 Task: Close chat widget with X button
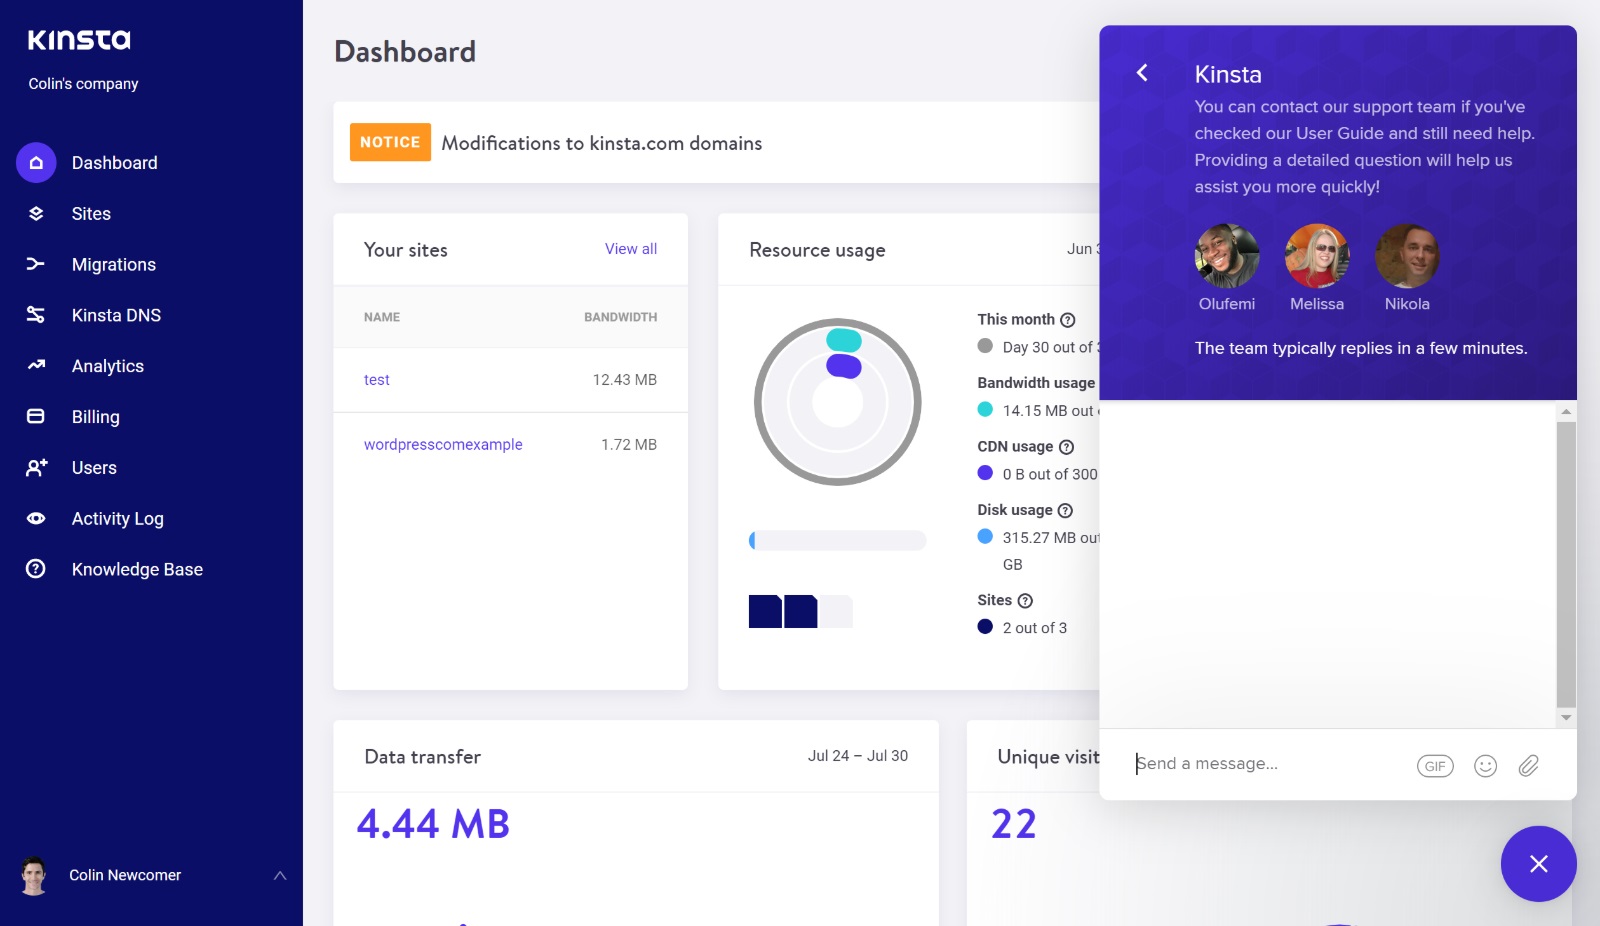pyautogui.click(x=1539, y=864)
